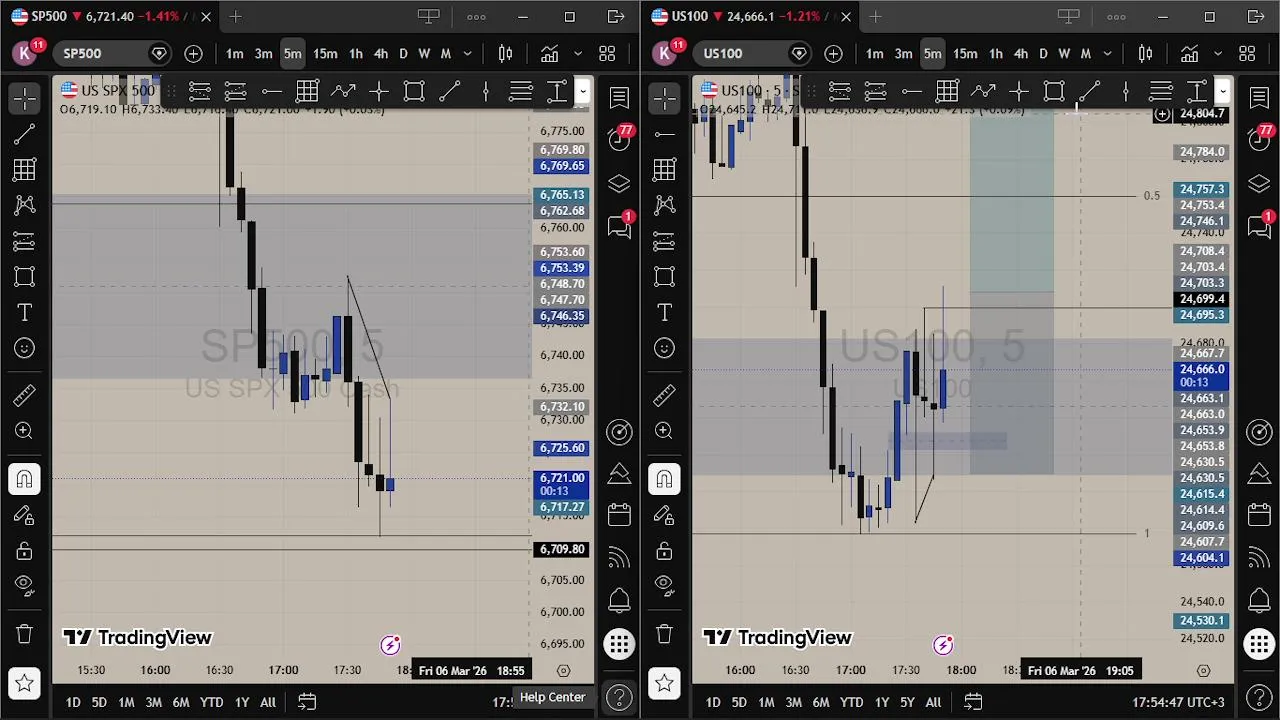Open patterns tool in SP500 left sidebar
The image size is (1280, 720).
click(x=24, y=205)
